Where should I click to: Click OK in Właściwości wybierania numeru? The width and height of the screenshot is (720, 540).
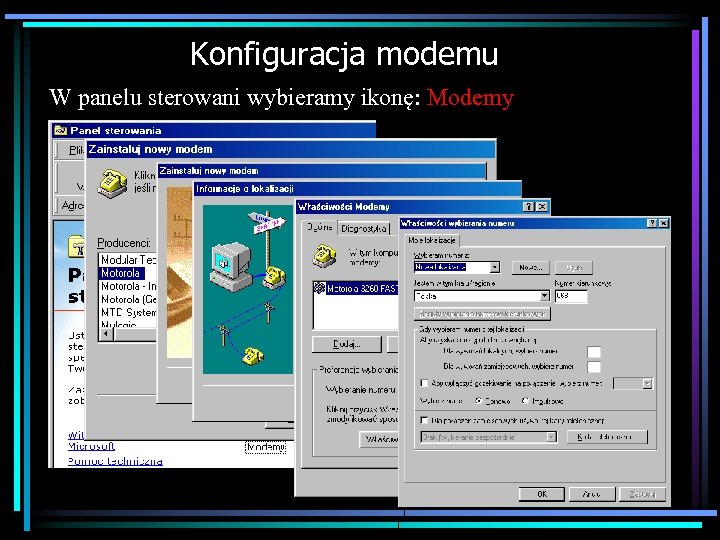pos(542,494)
